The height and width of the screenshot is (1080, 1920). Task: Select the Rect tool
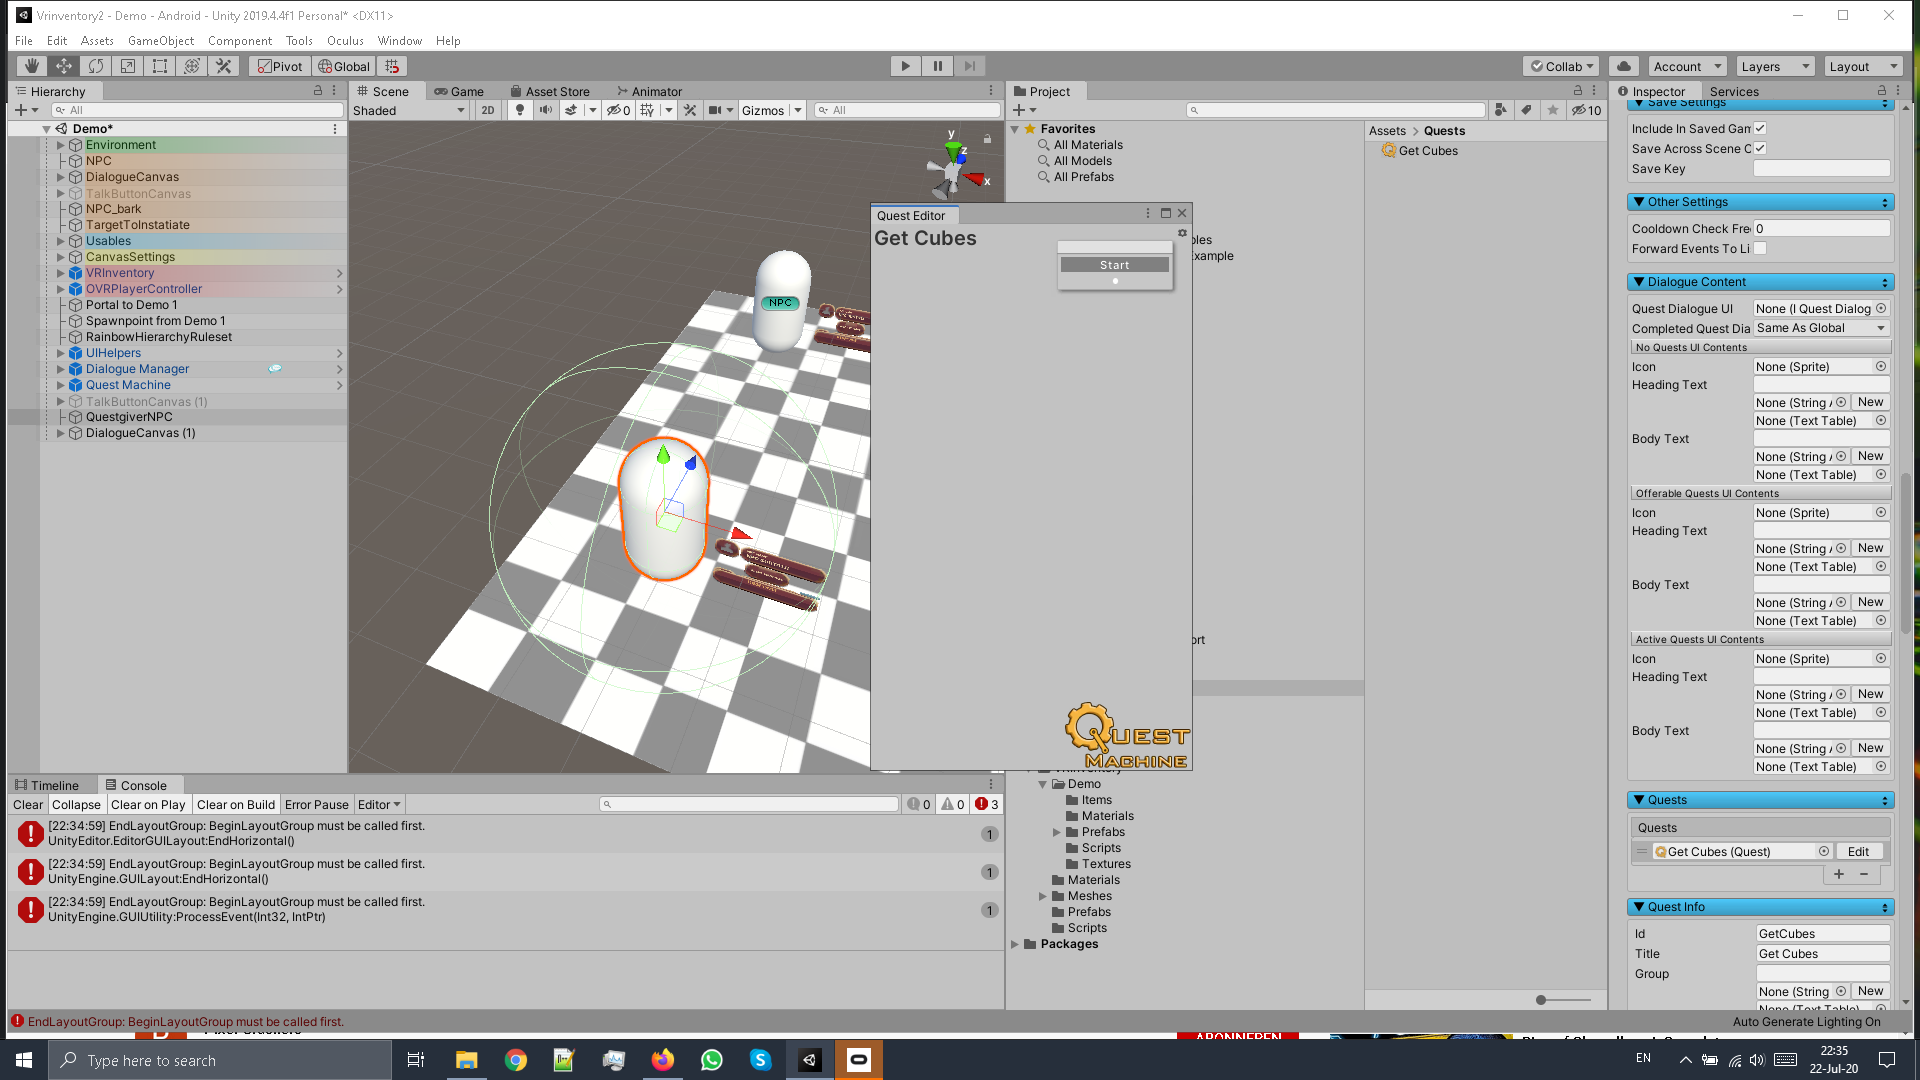point(160,66)
